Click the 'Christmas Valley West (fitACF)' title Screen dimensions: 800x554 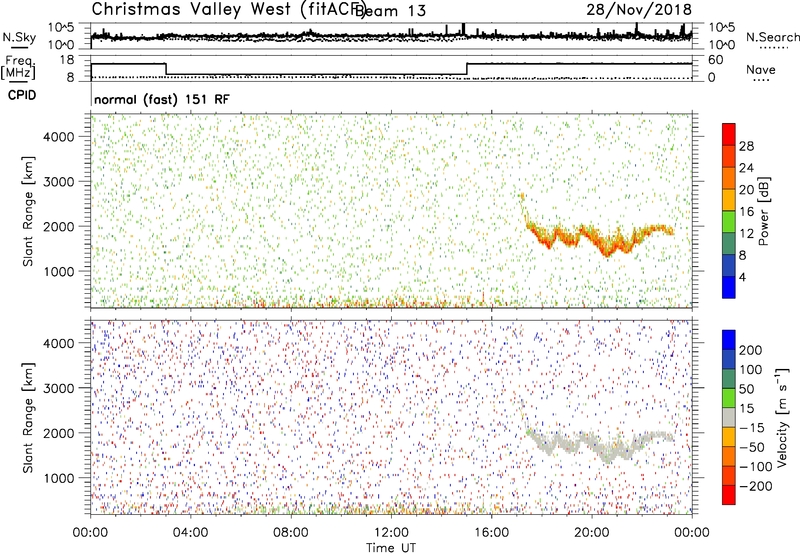(228, 9)
